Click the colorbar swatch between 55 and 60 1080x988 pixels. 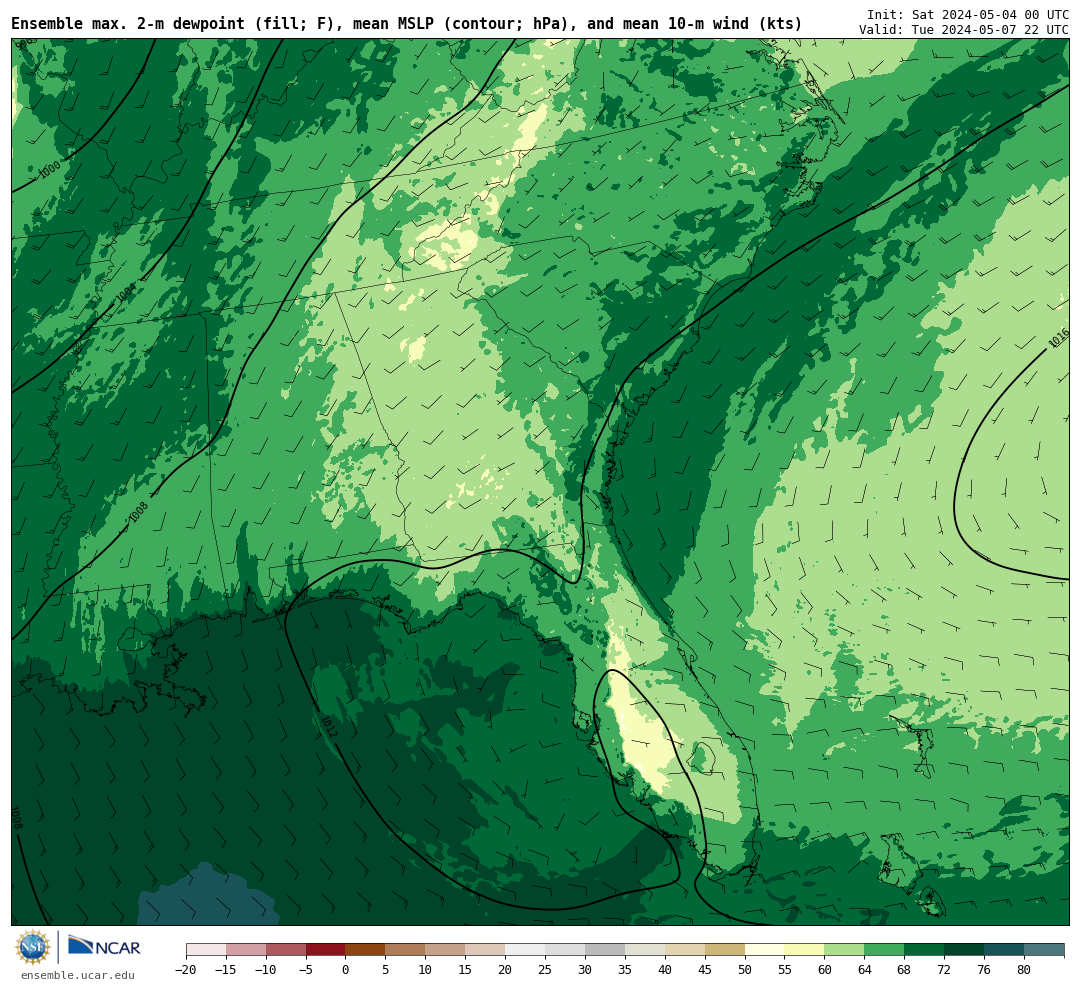pyautogui.click(x=804, y=950)
